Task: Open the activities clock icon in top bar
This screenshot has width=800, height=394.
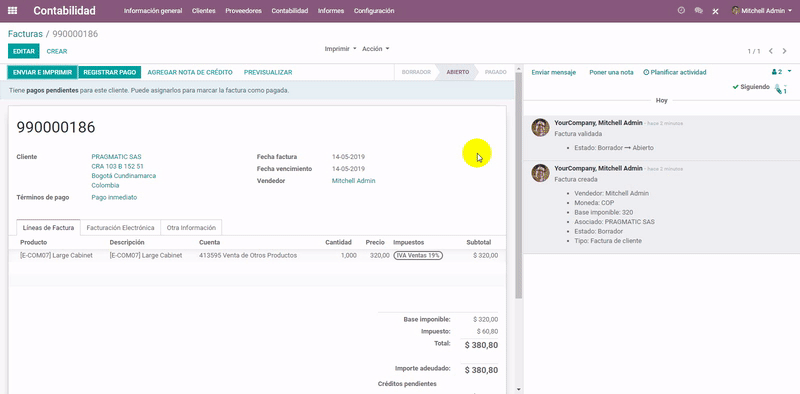Action: pyautogui.click(x=681, y=11)
